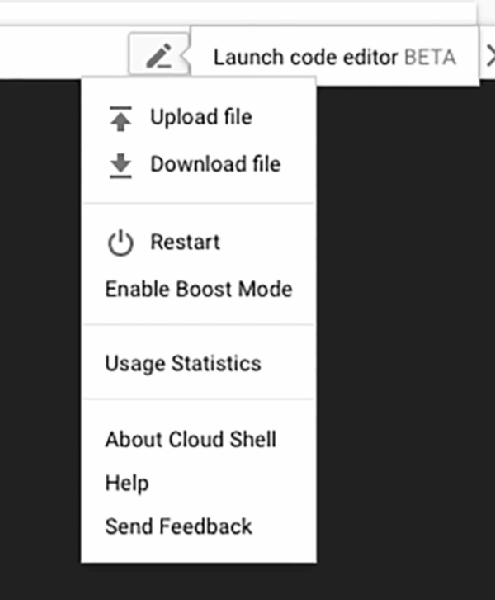Click the dark strip beside Upload file icon
Viewport: 495px width, 600px height.
(40, 118)
